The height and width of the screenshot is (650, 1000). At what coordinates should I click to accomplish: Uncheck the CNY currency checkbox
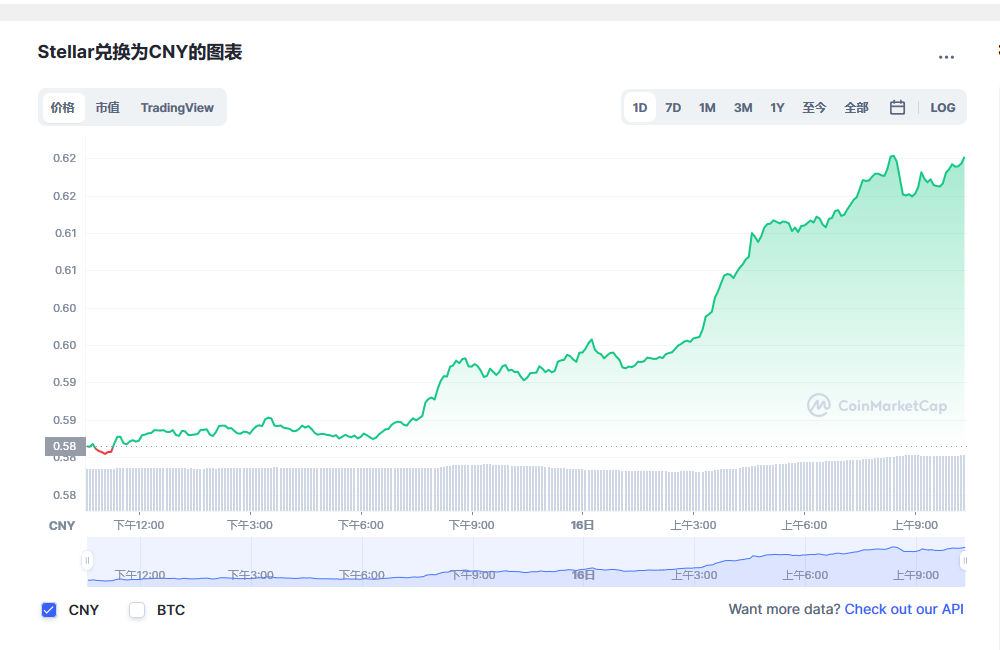(49, 610)
